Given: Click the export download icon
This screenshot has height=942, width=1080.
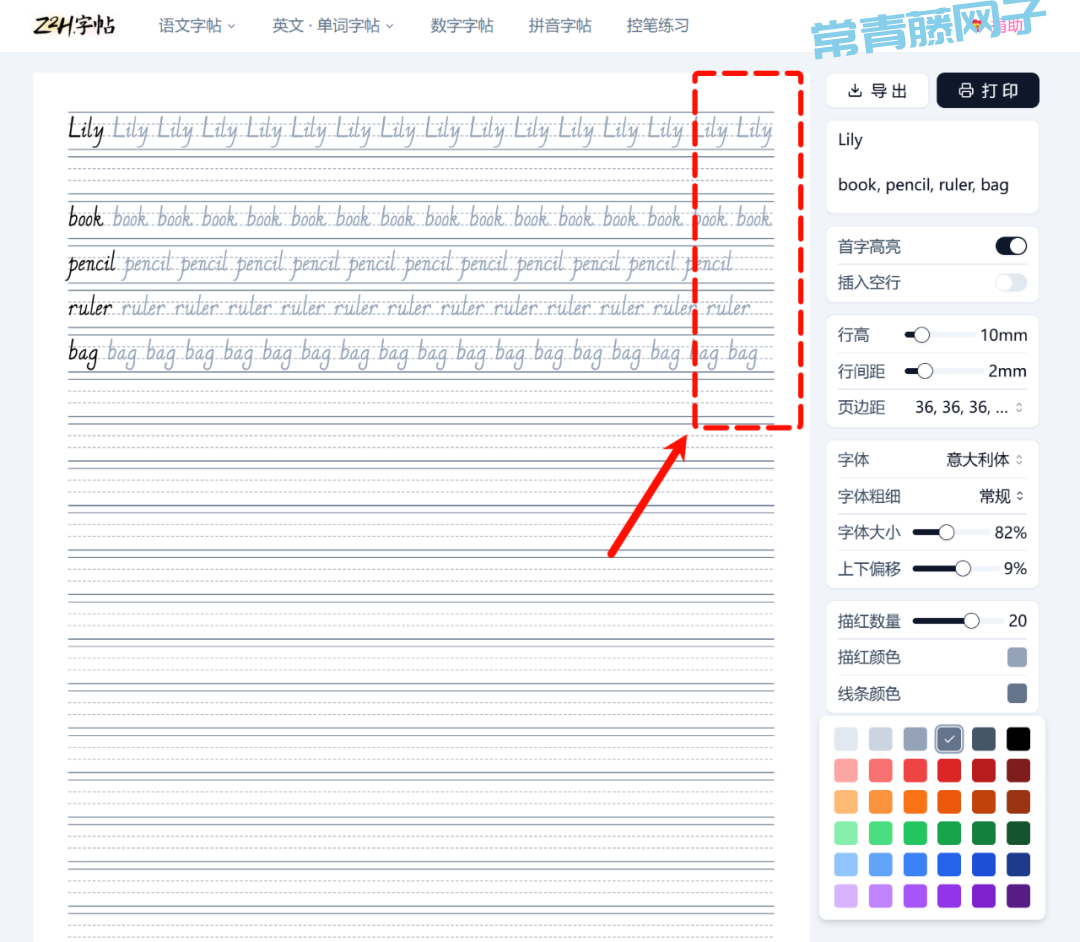Looking at the screenshot, I should coord(855,91).
